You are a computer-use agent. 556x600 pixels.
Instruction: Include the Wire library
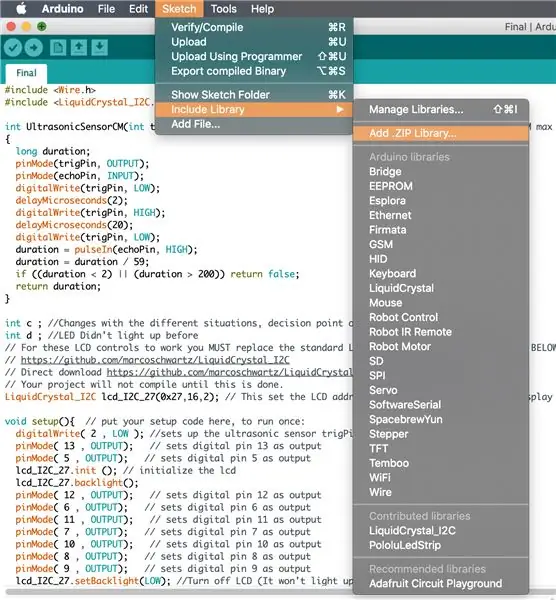coord(441,492)
